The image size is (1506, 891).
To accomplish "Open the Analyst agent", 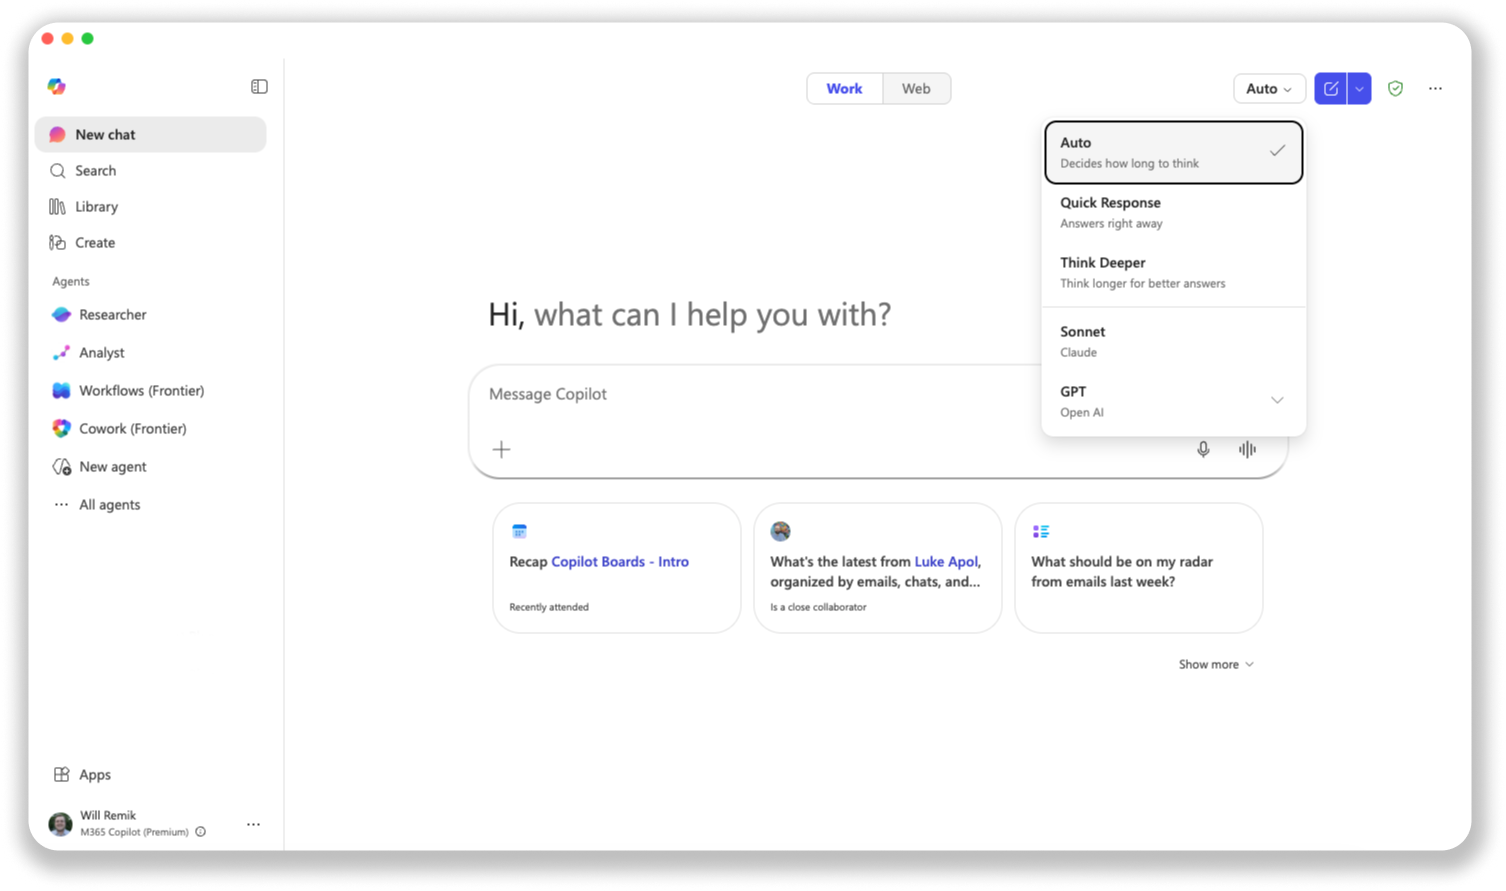I will point(150,353).
